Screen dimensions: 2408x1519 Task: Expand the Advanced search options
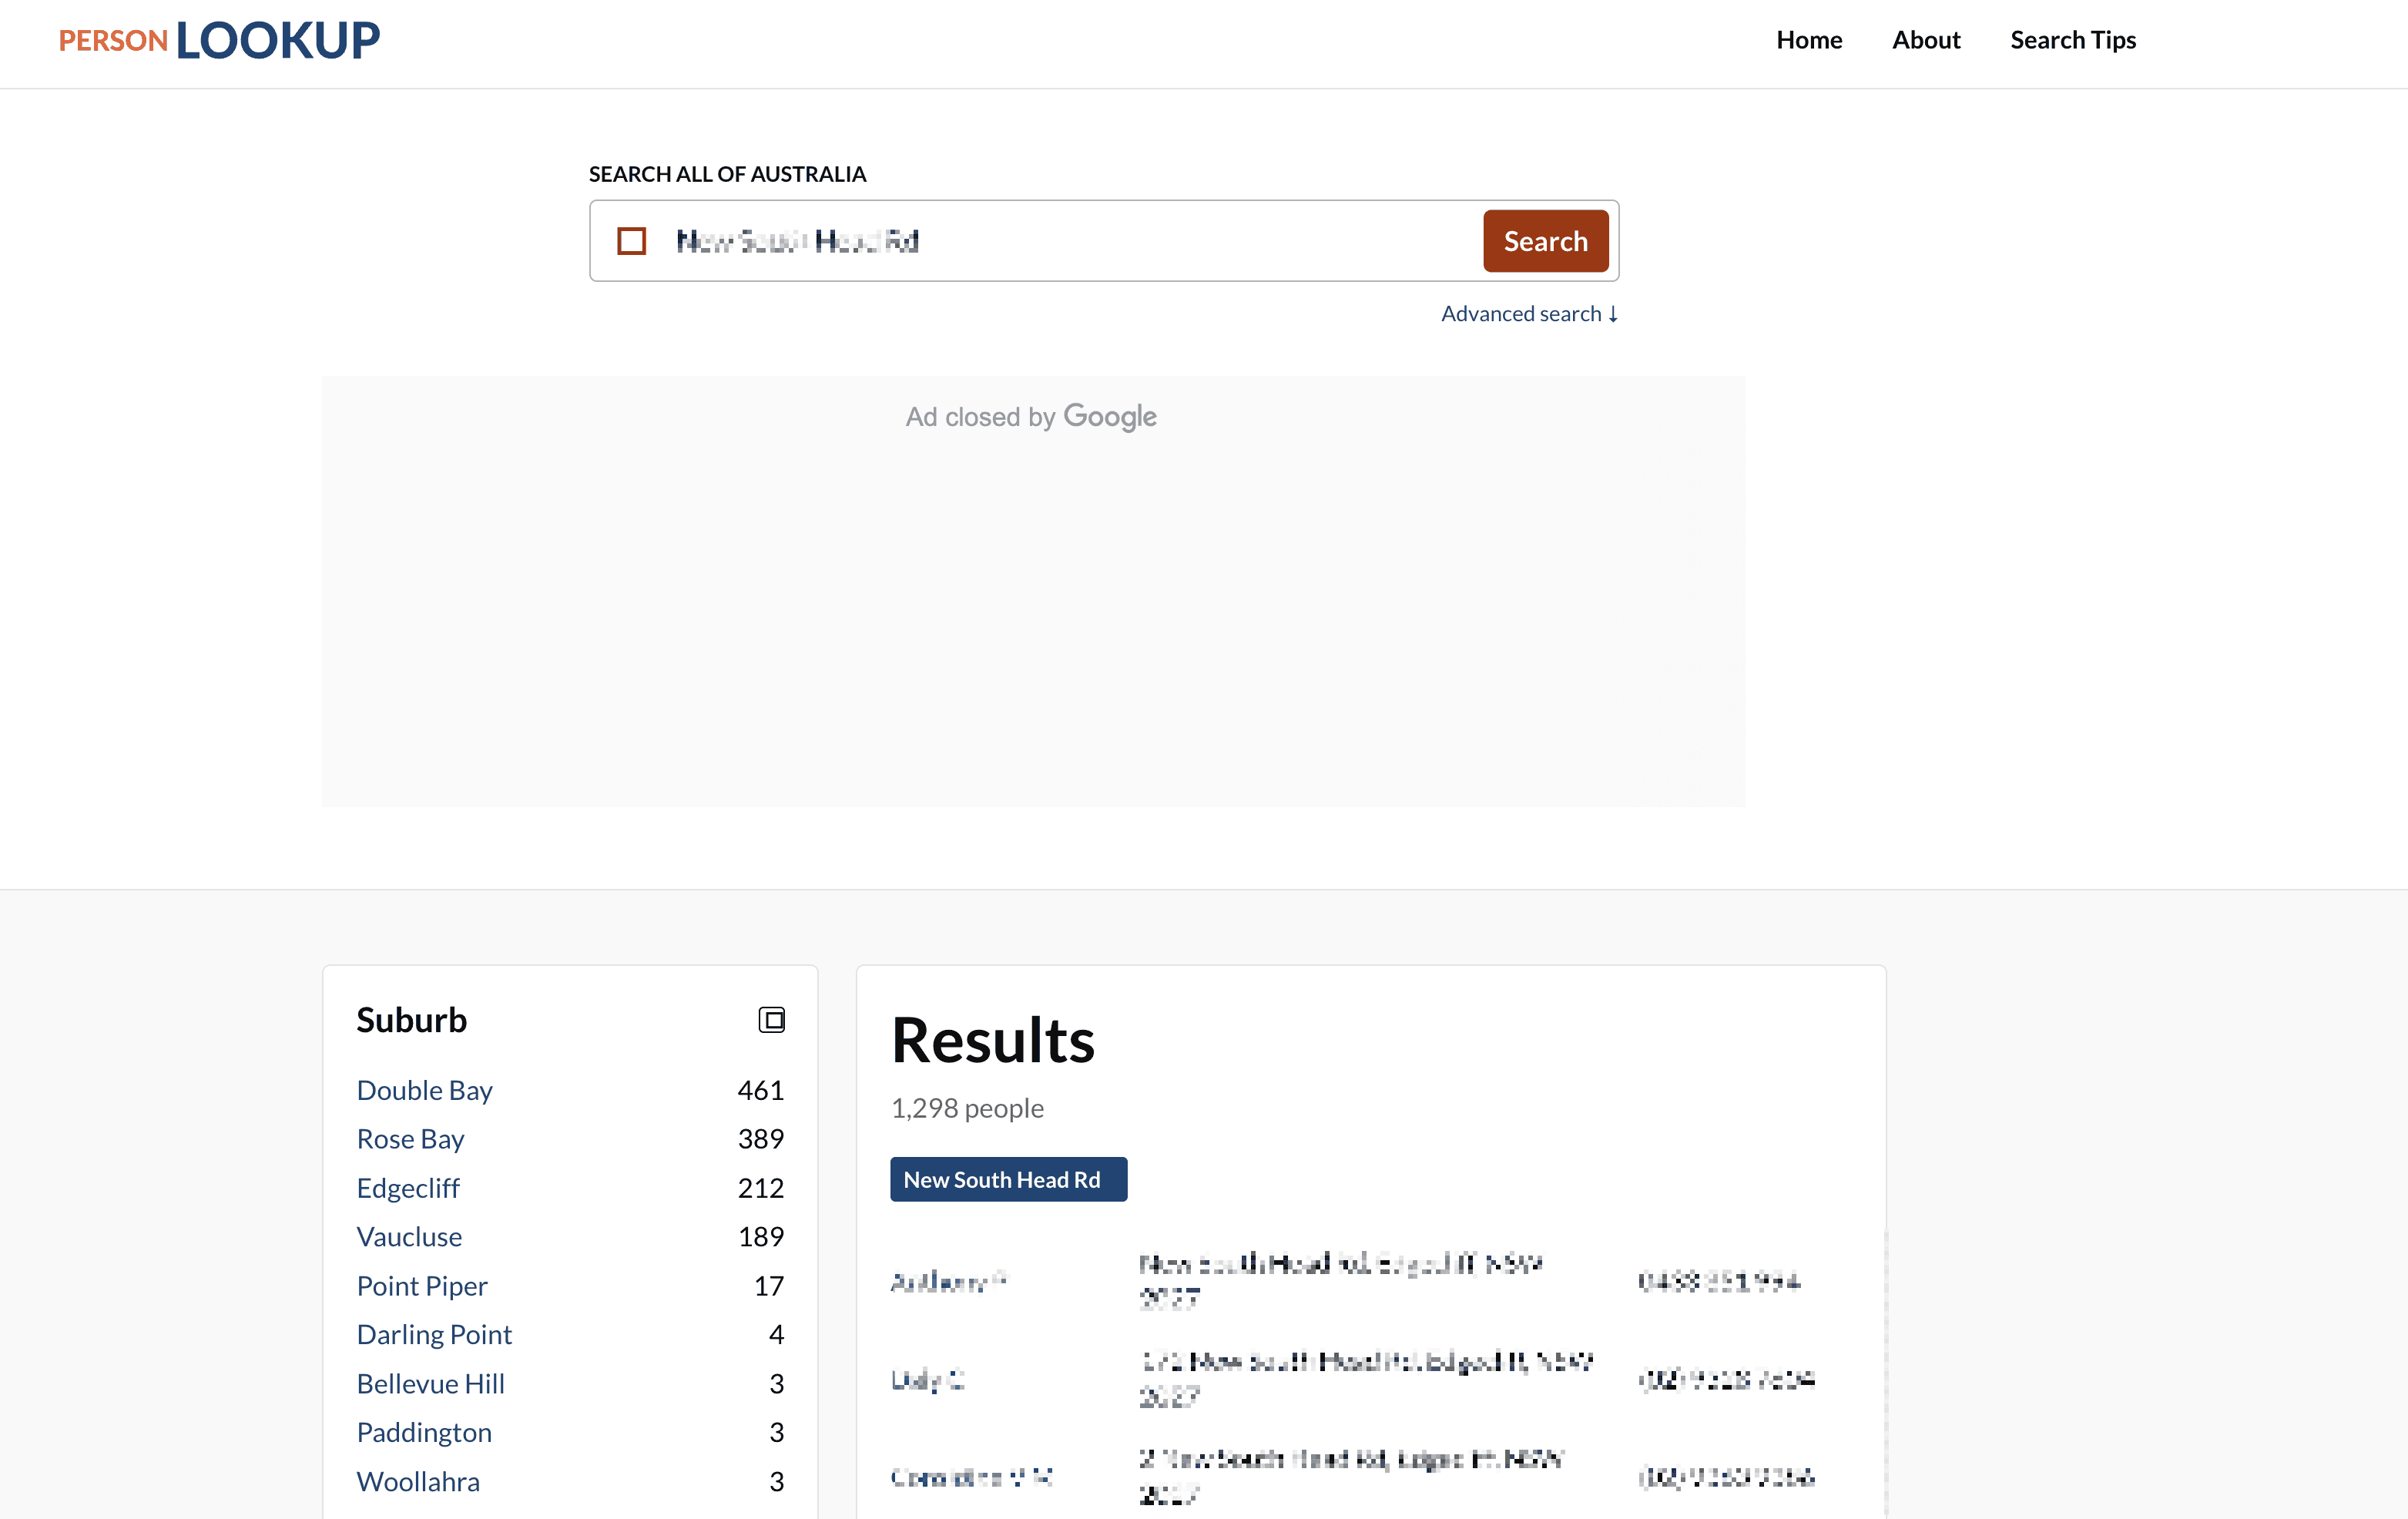1528,314
